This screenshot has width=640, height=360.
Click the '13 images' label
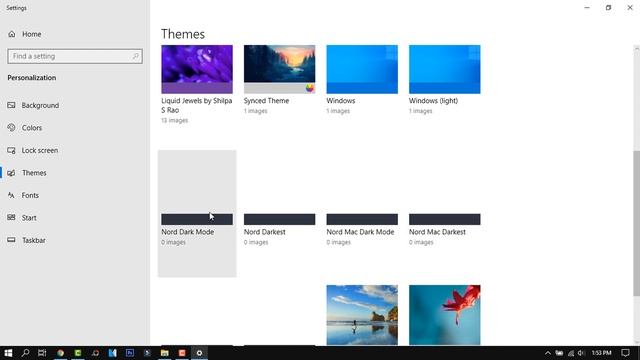[x=174, y=120]
